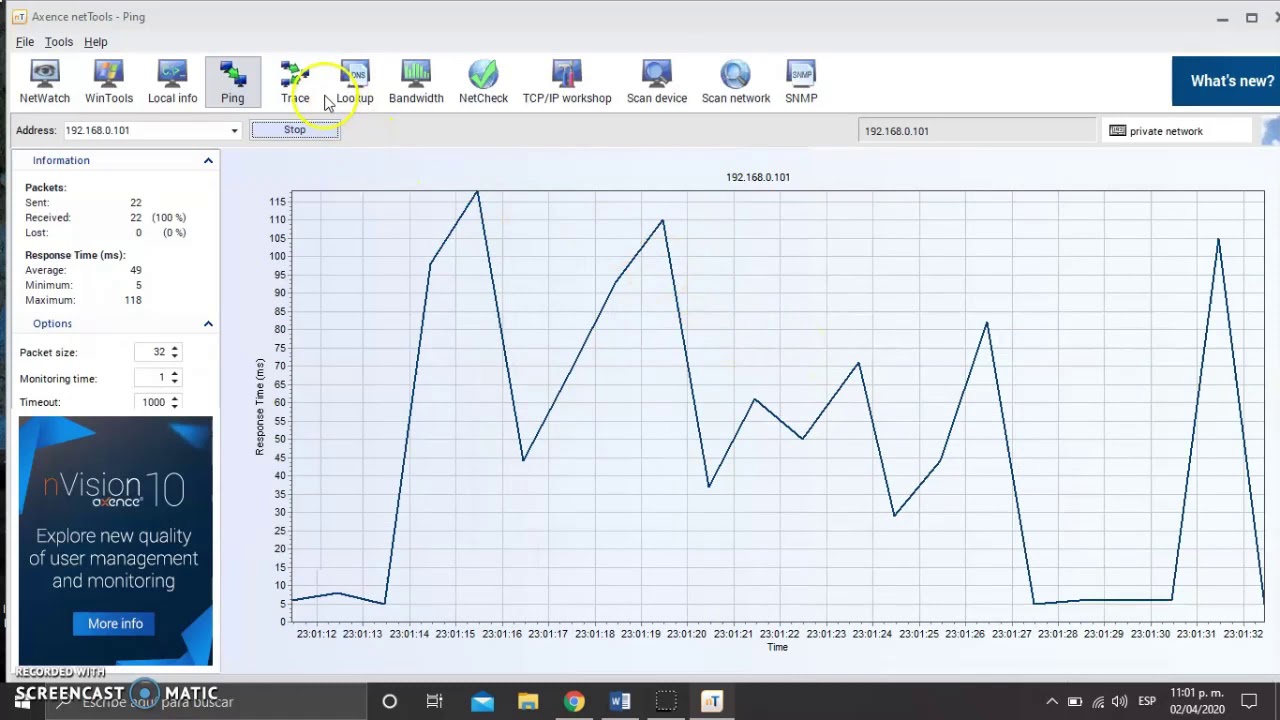
Task: Click the Average response time value 49
Action: tap(135, 270)
